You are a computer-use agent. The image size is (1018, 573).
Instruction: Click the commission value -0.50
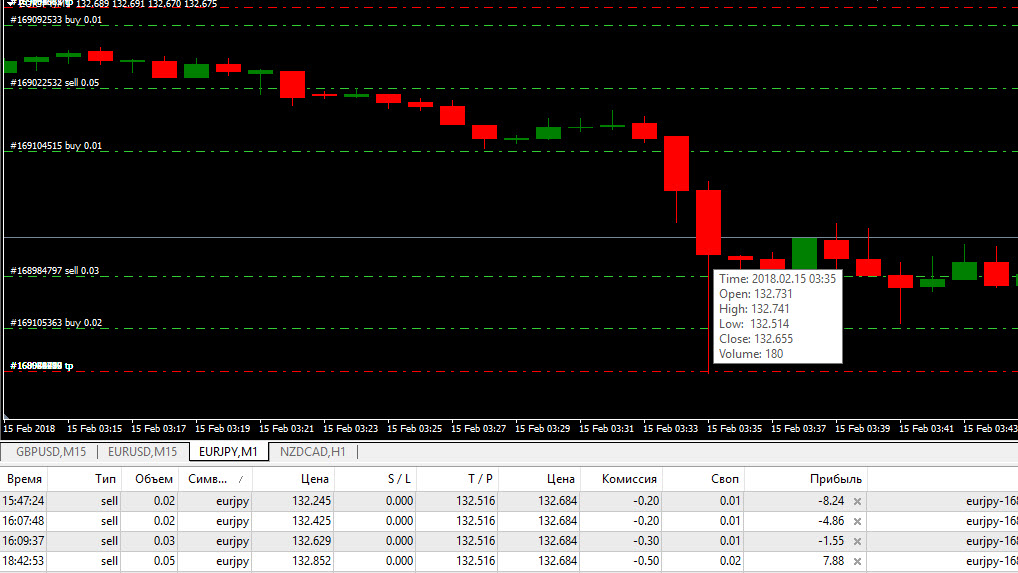click(646, 561)
